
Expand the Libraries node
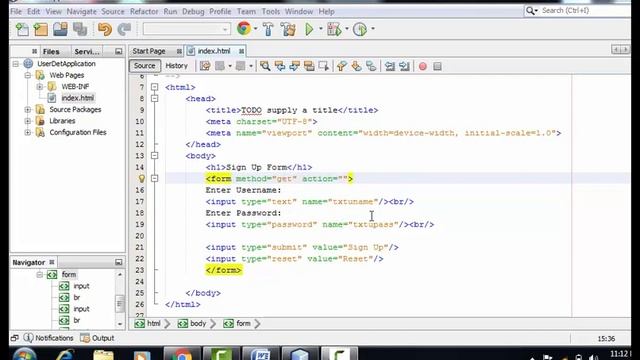27,121
